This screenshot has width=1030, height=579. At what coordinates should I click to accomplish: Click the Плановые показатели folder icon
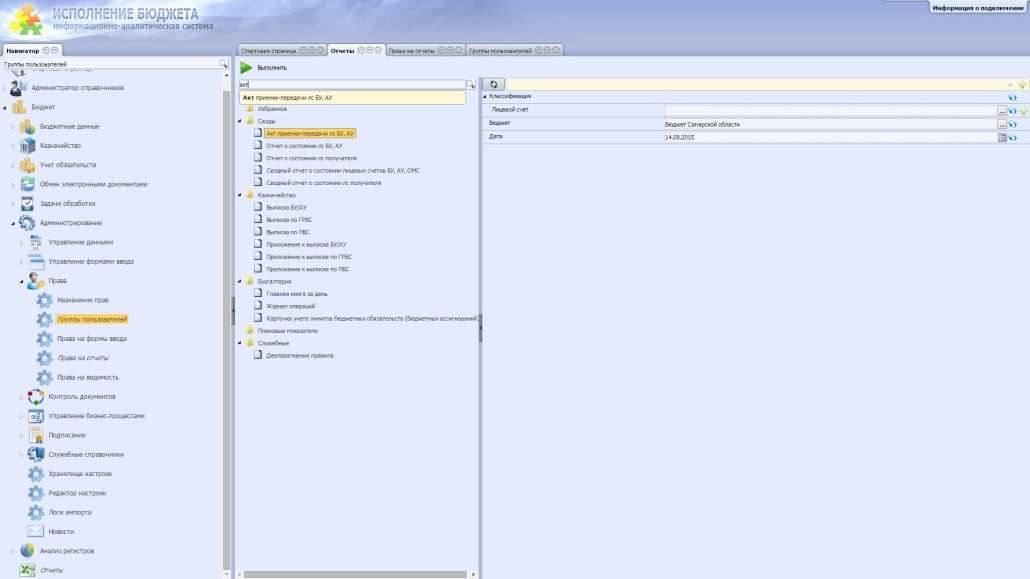[x=250, y=331]
